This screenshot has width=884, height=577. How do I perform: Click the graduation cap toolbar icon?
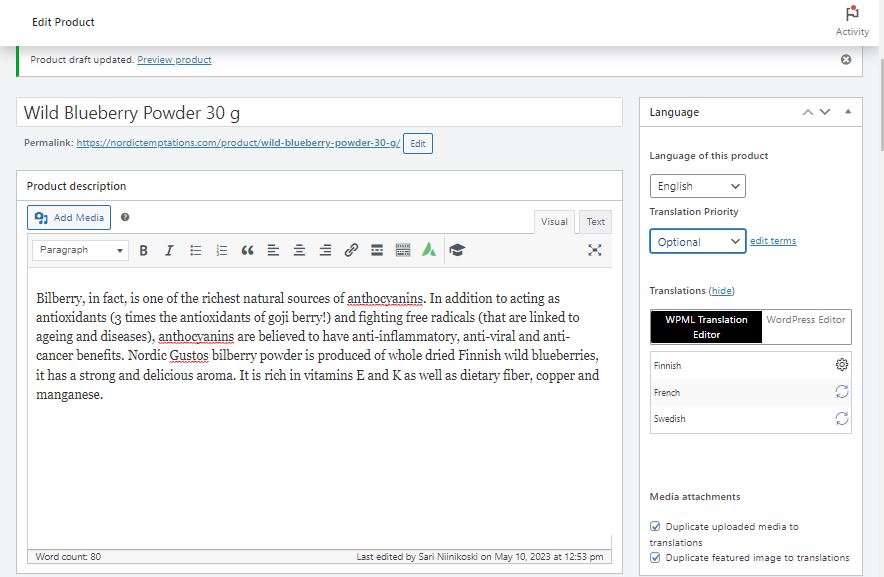point(457,250)
